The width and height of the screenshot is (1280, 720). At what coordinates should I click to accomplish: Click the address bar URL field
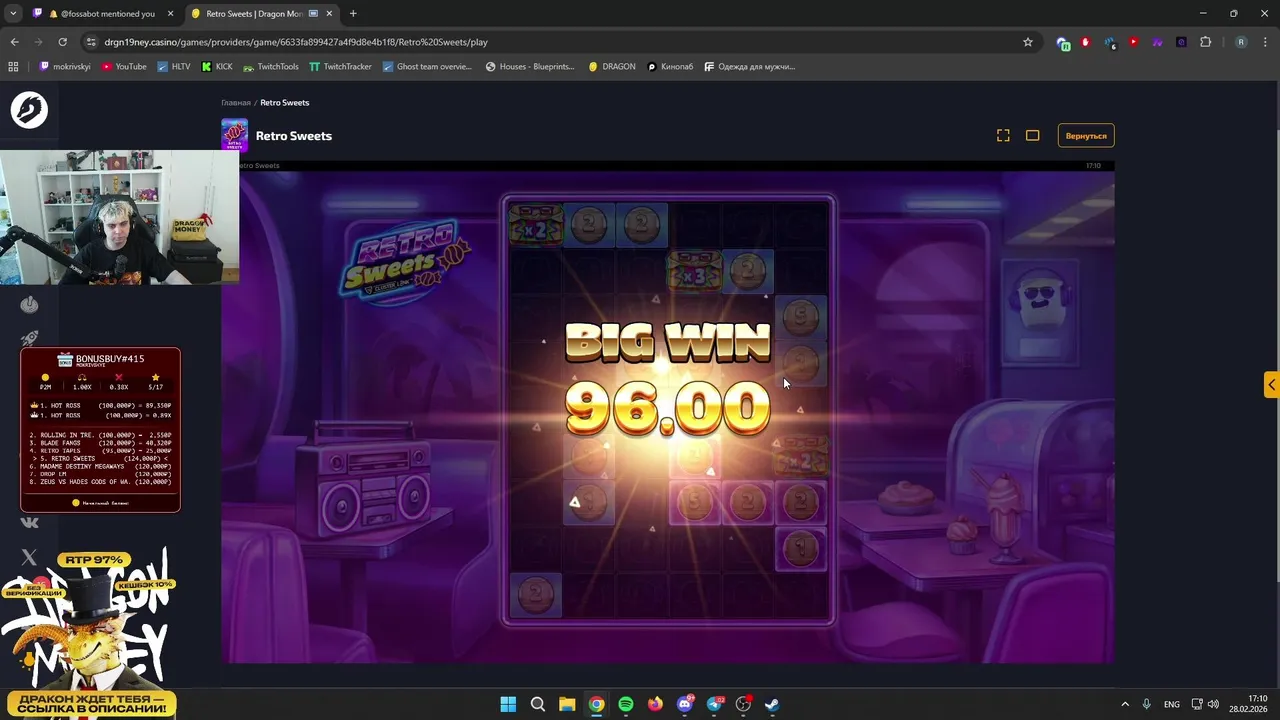click(x=560, y=42)
